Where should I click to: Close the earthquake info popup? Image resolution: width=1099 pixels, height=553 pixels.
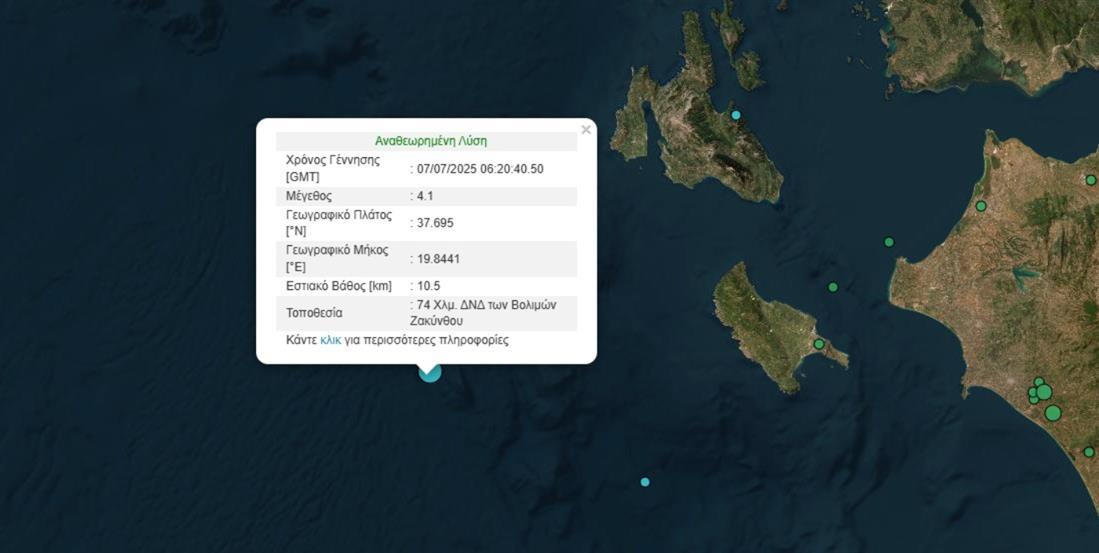click(586, 130)
